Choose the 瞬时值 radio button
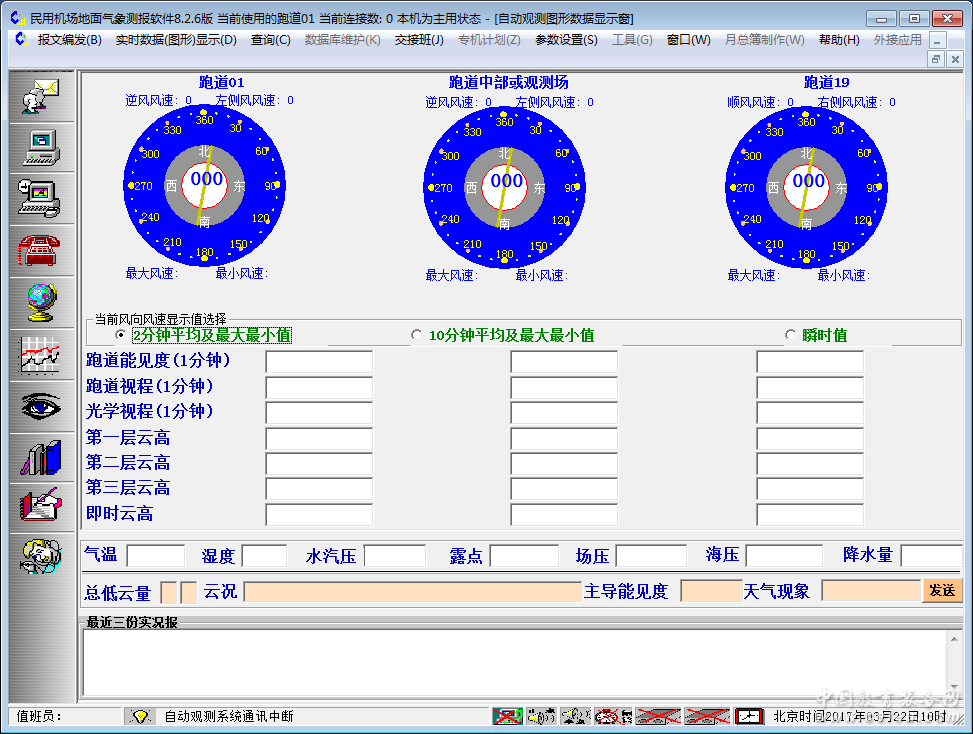Screen dimensions: 973x734 (x=790, y=335)
